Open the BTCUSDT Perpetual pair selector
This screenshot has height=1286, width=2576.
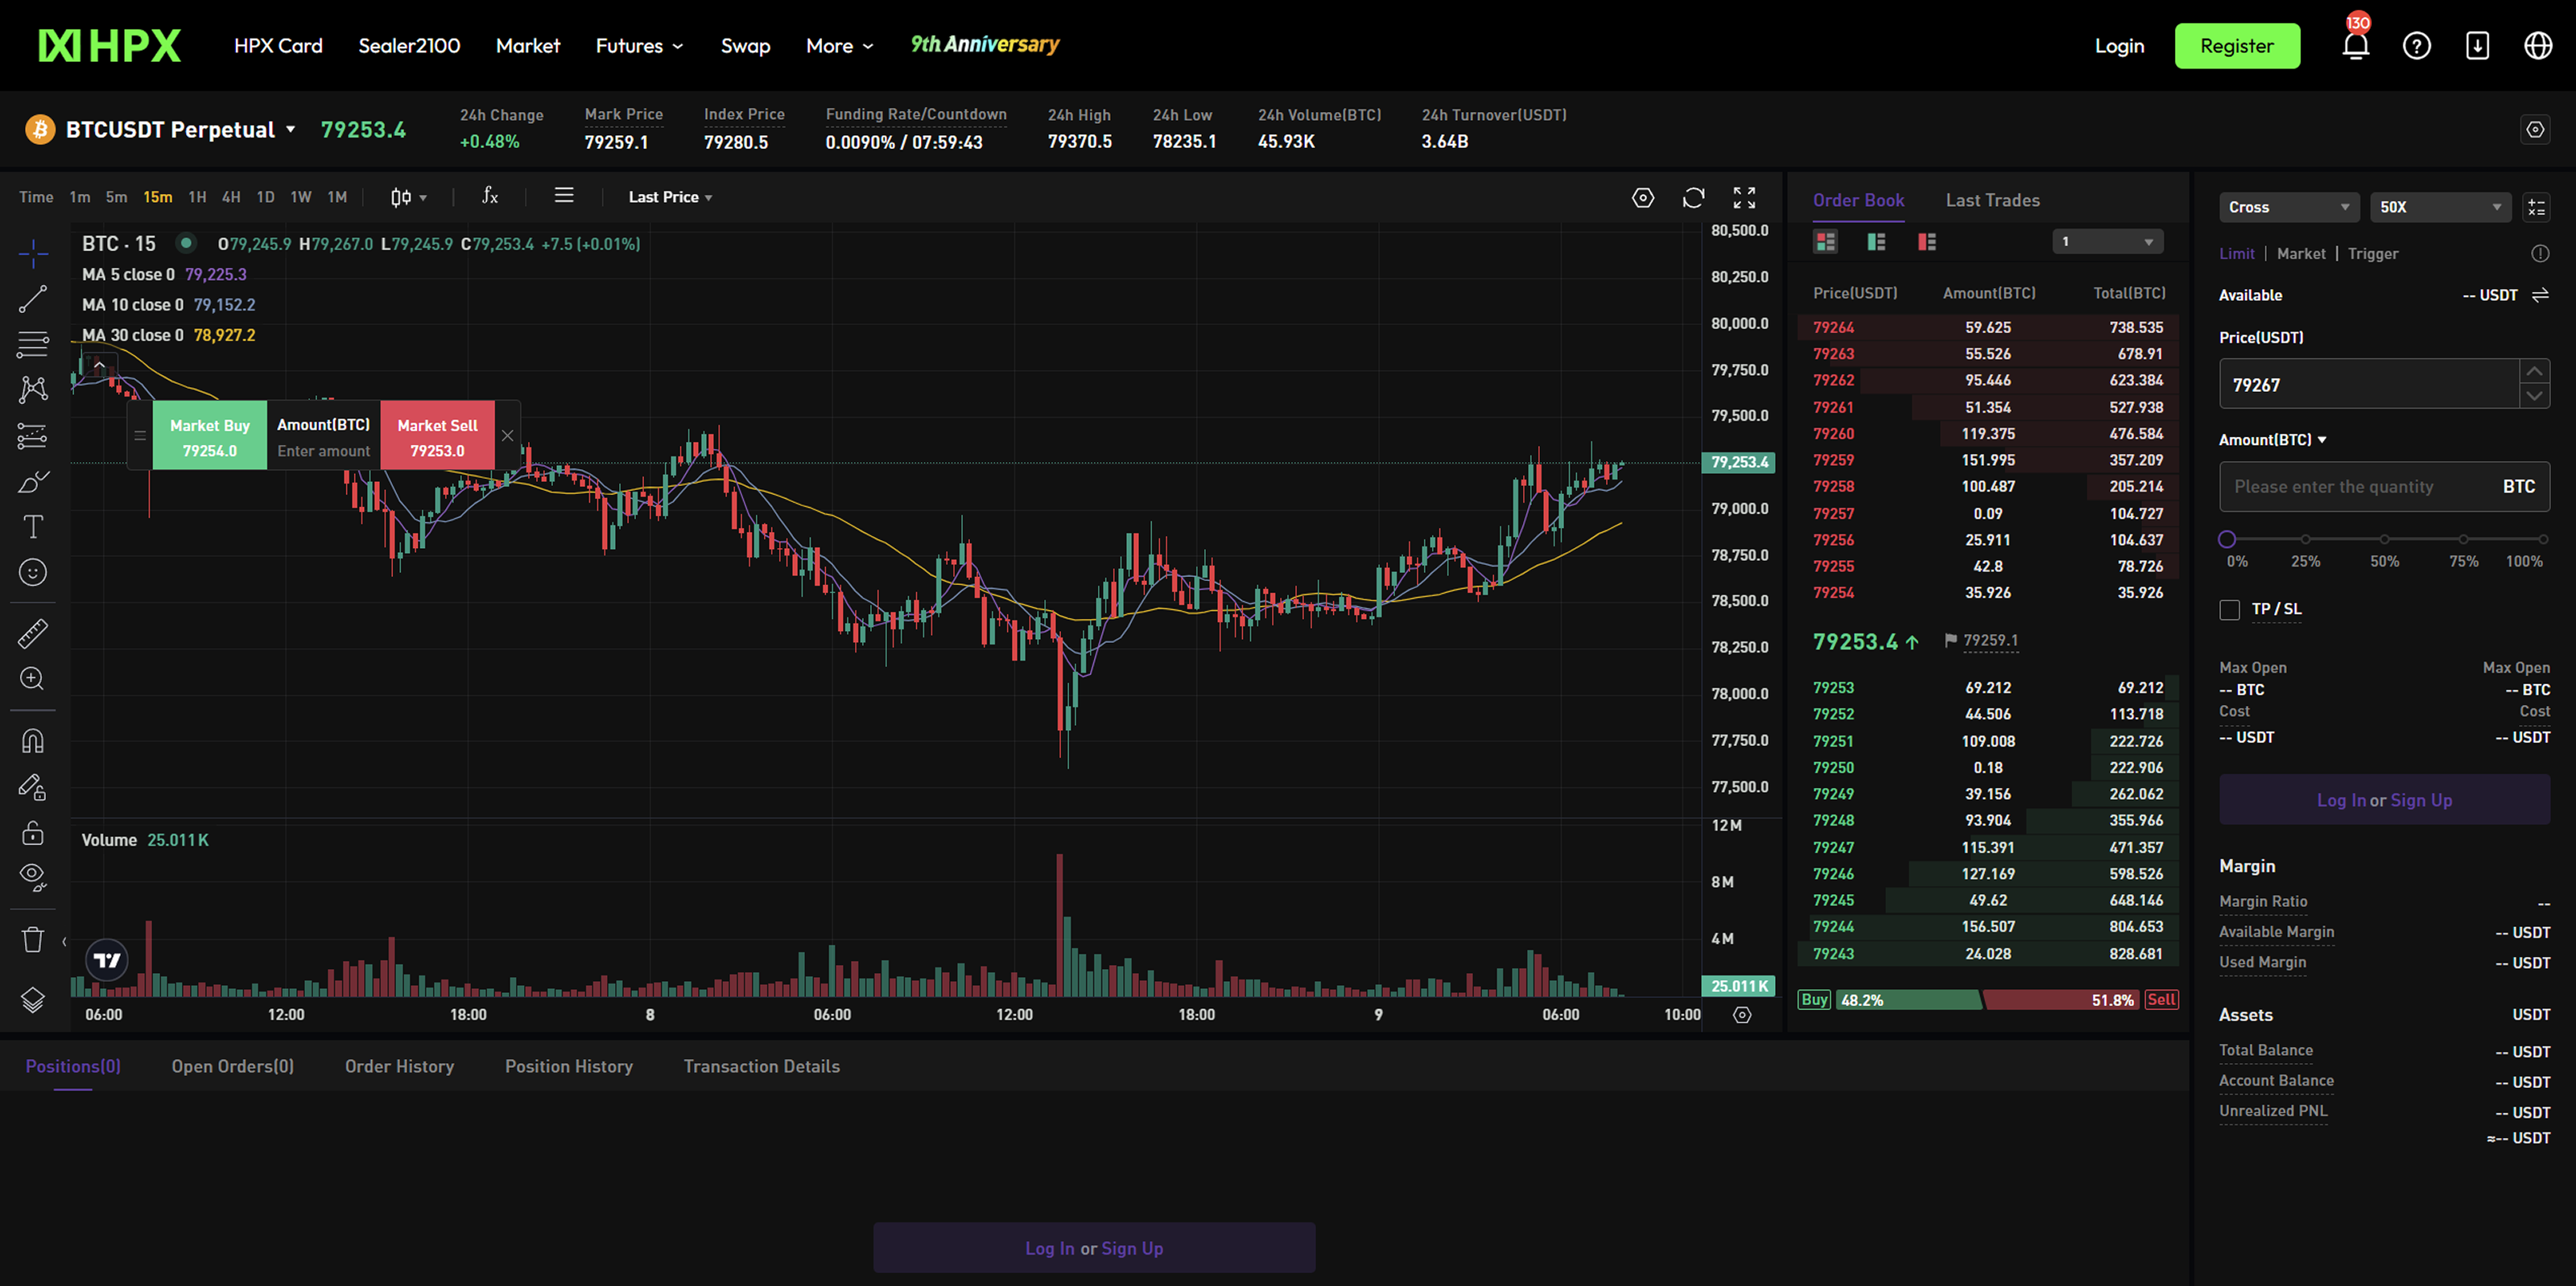pyautogui.click(x=180, y=130)
